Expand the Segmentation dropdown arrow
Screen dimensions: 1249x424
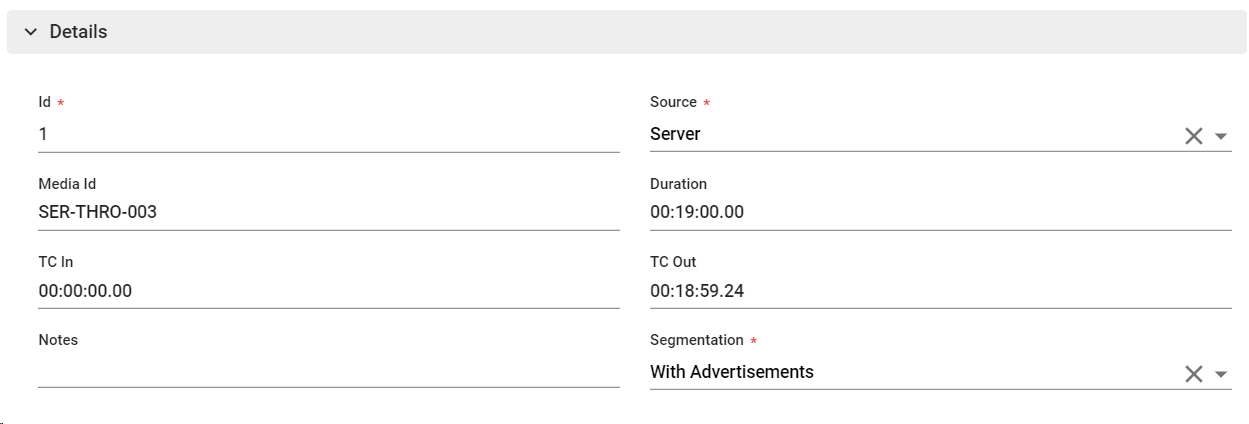[x=1221, y=374]
